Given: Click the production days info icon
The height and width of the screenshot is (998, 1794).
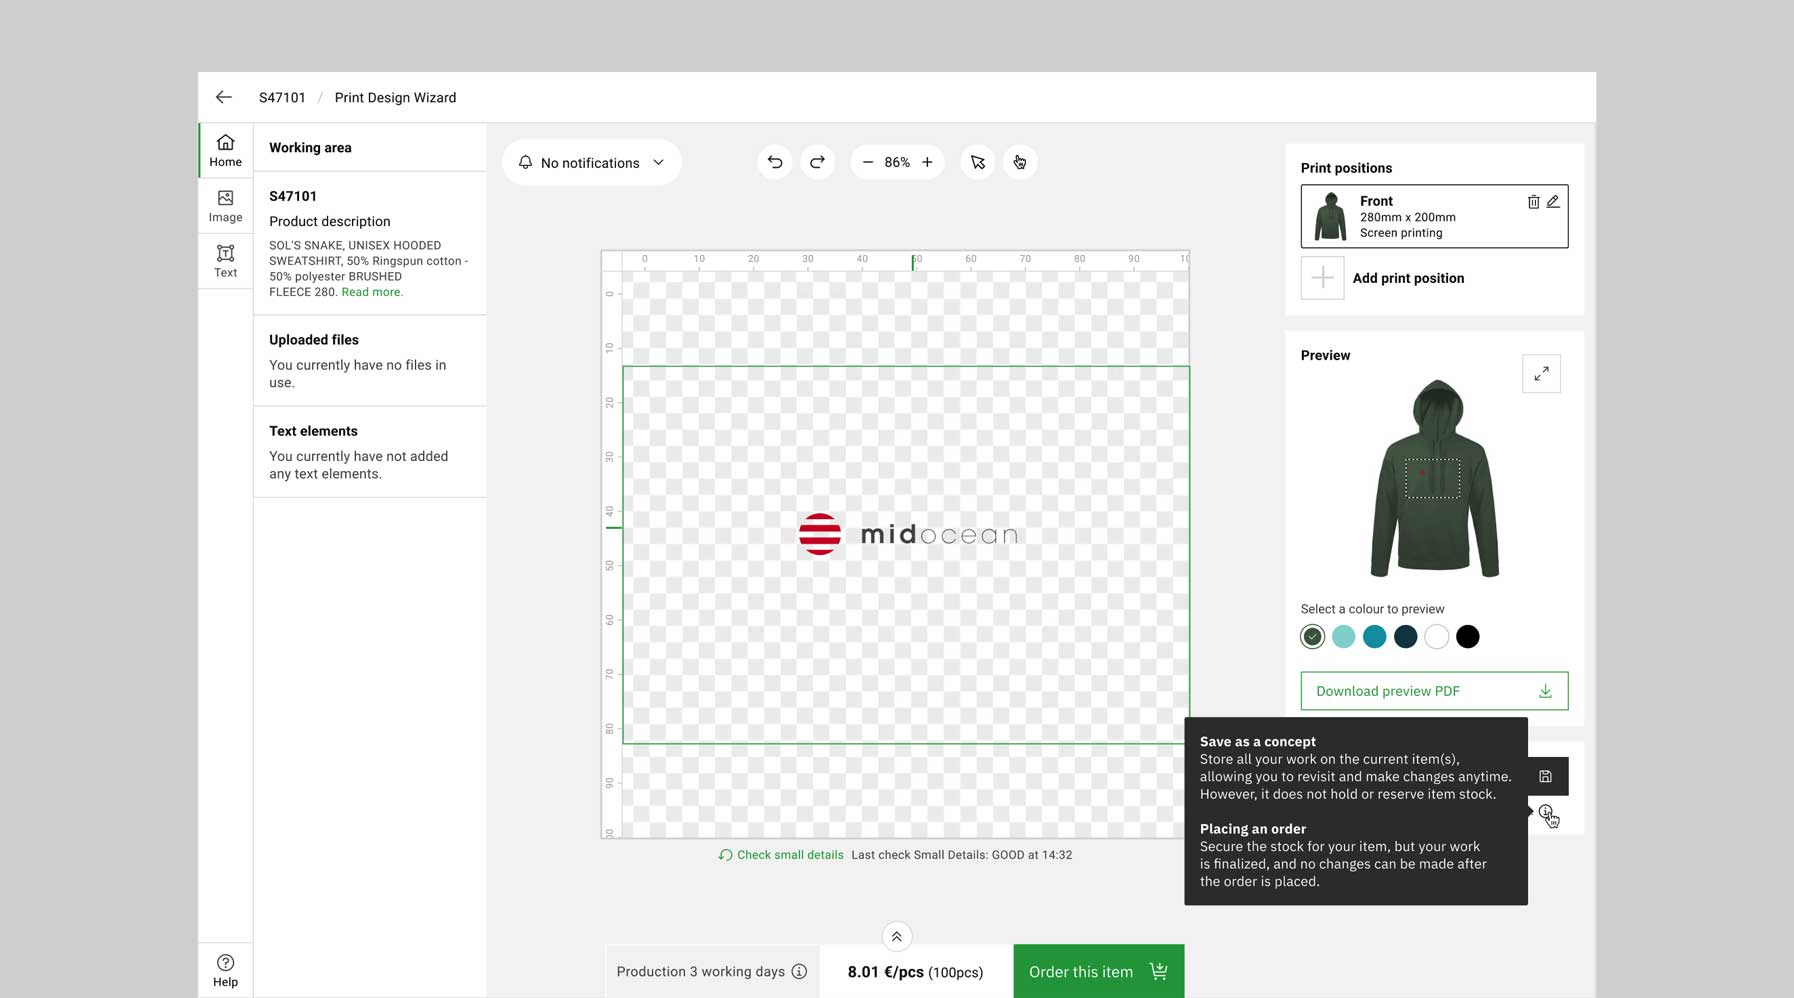Looking at the screenshot, I should (799, 971).
